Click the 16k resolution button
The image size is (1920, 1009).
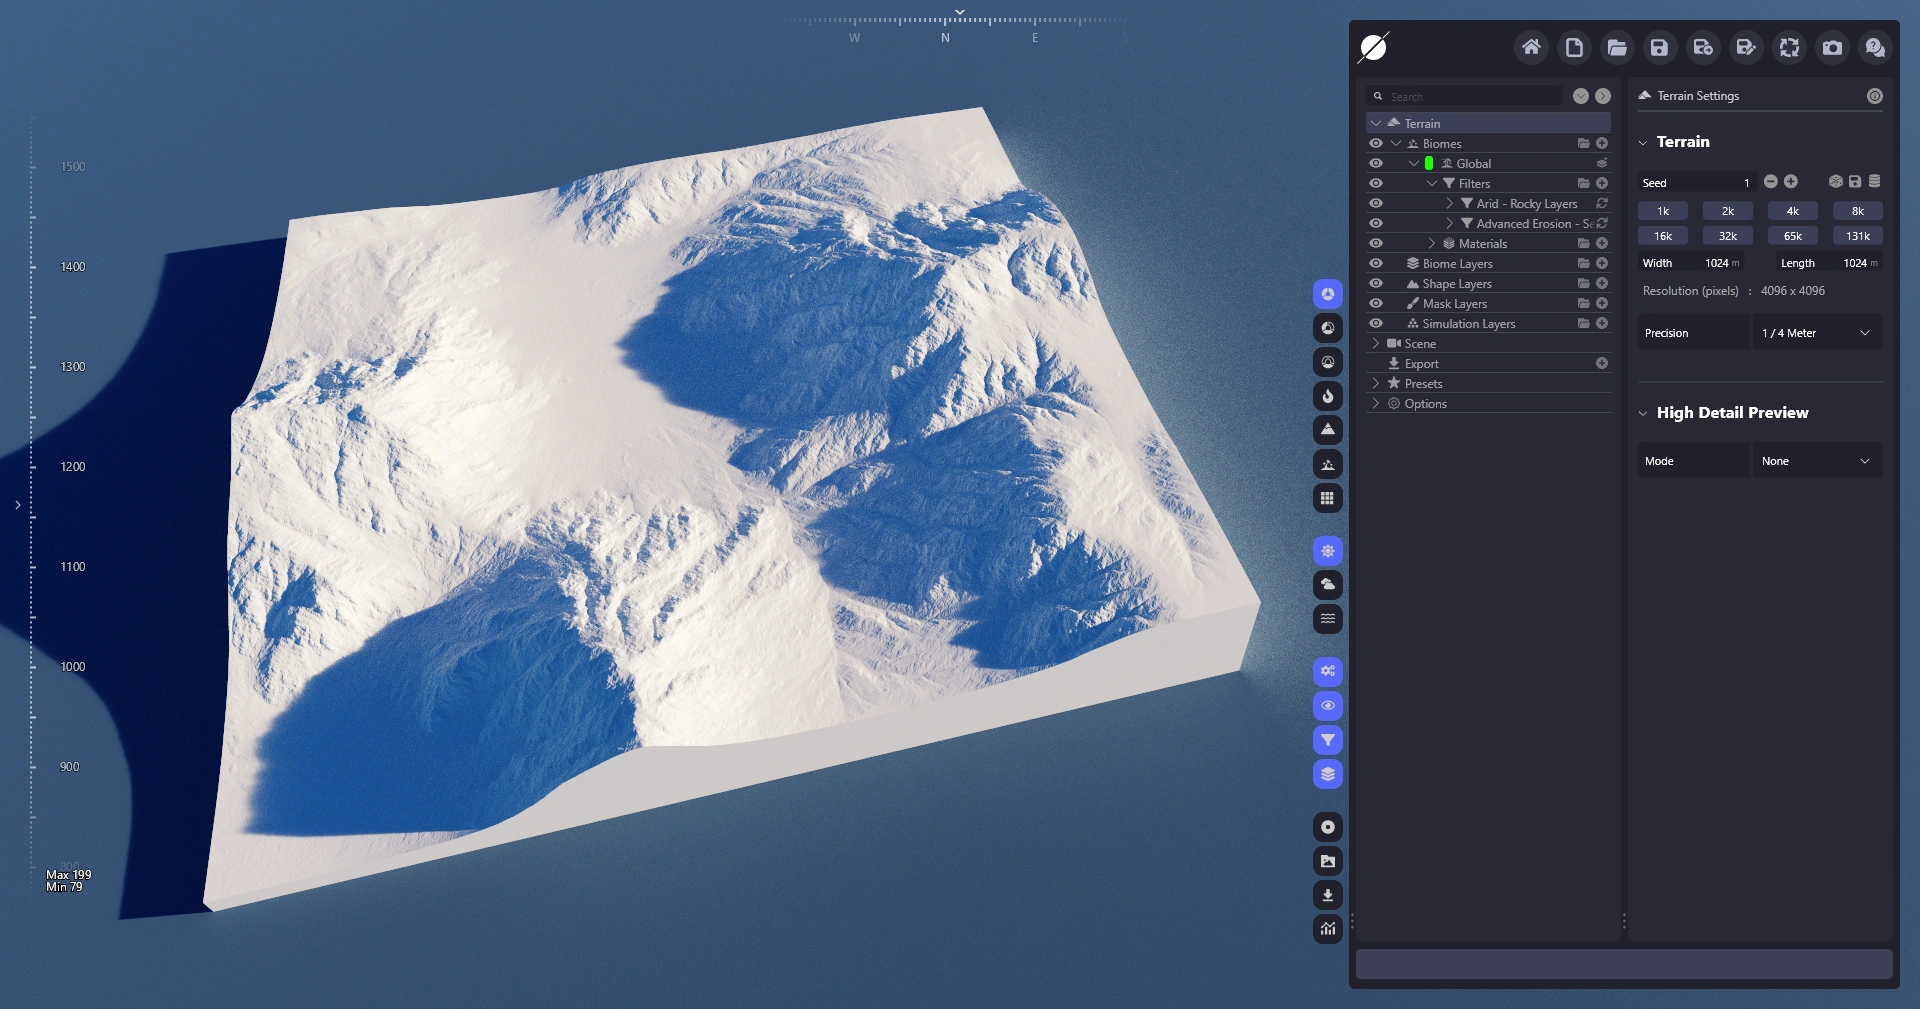pyautogui.click(x=1662, y=236)
